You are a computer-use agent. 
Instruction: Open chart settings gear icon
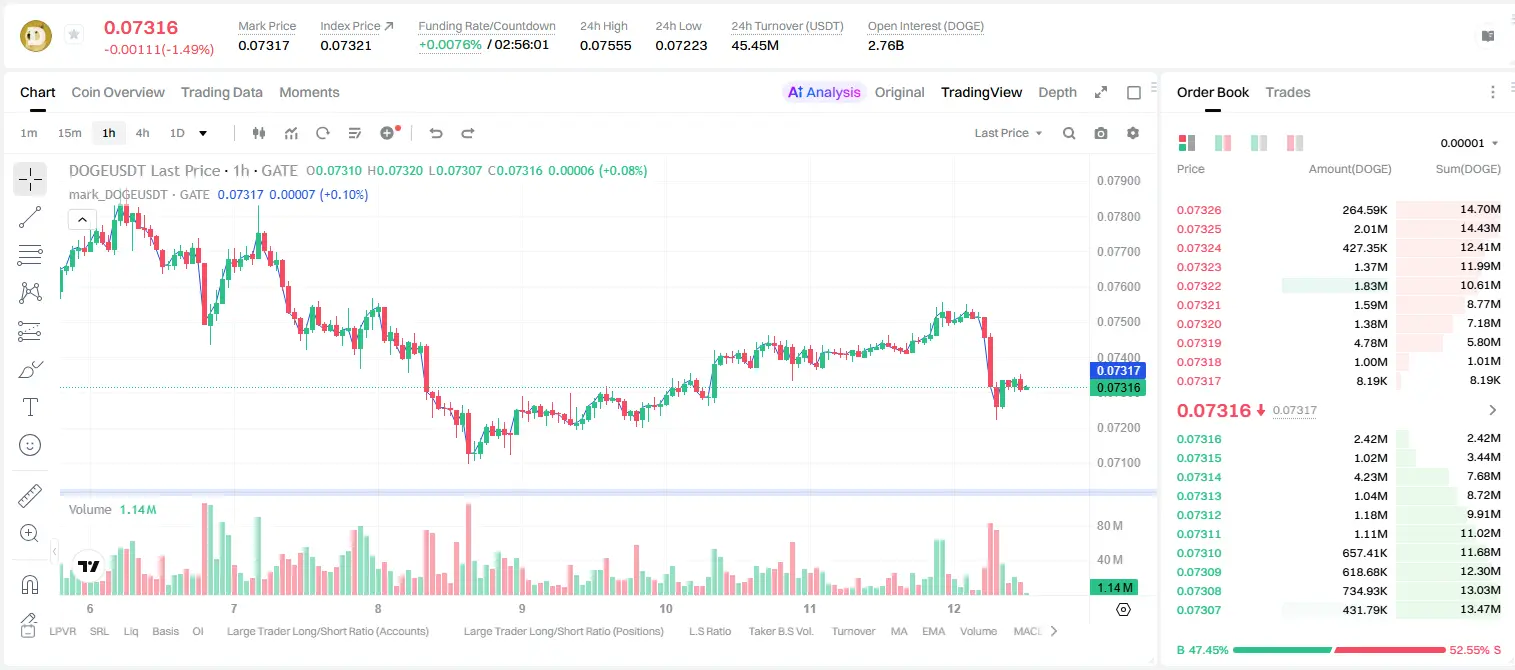click(1133, 133)
